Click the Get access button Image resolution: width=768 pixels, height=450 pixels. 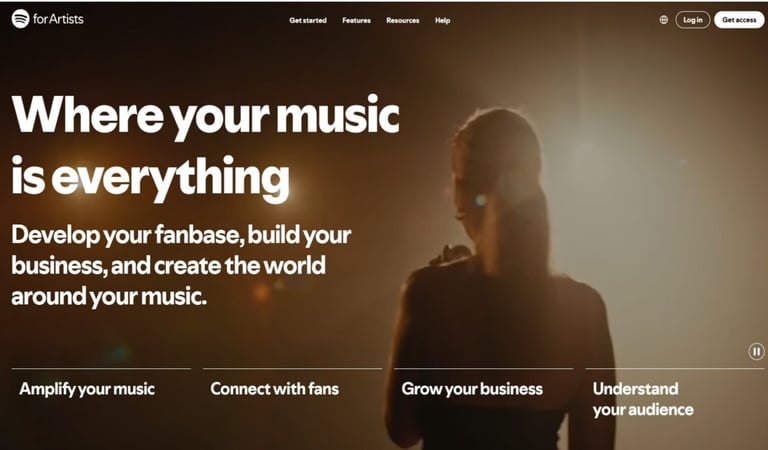pos(739,20)
